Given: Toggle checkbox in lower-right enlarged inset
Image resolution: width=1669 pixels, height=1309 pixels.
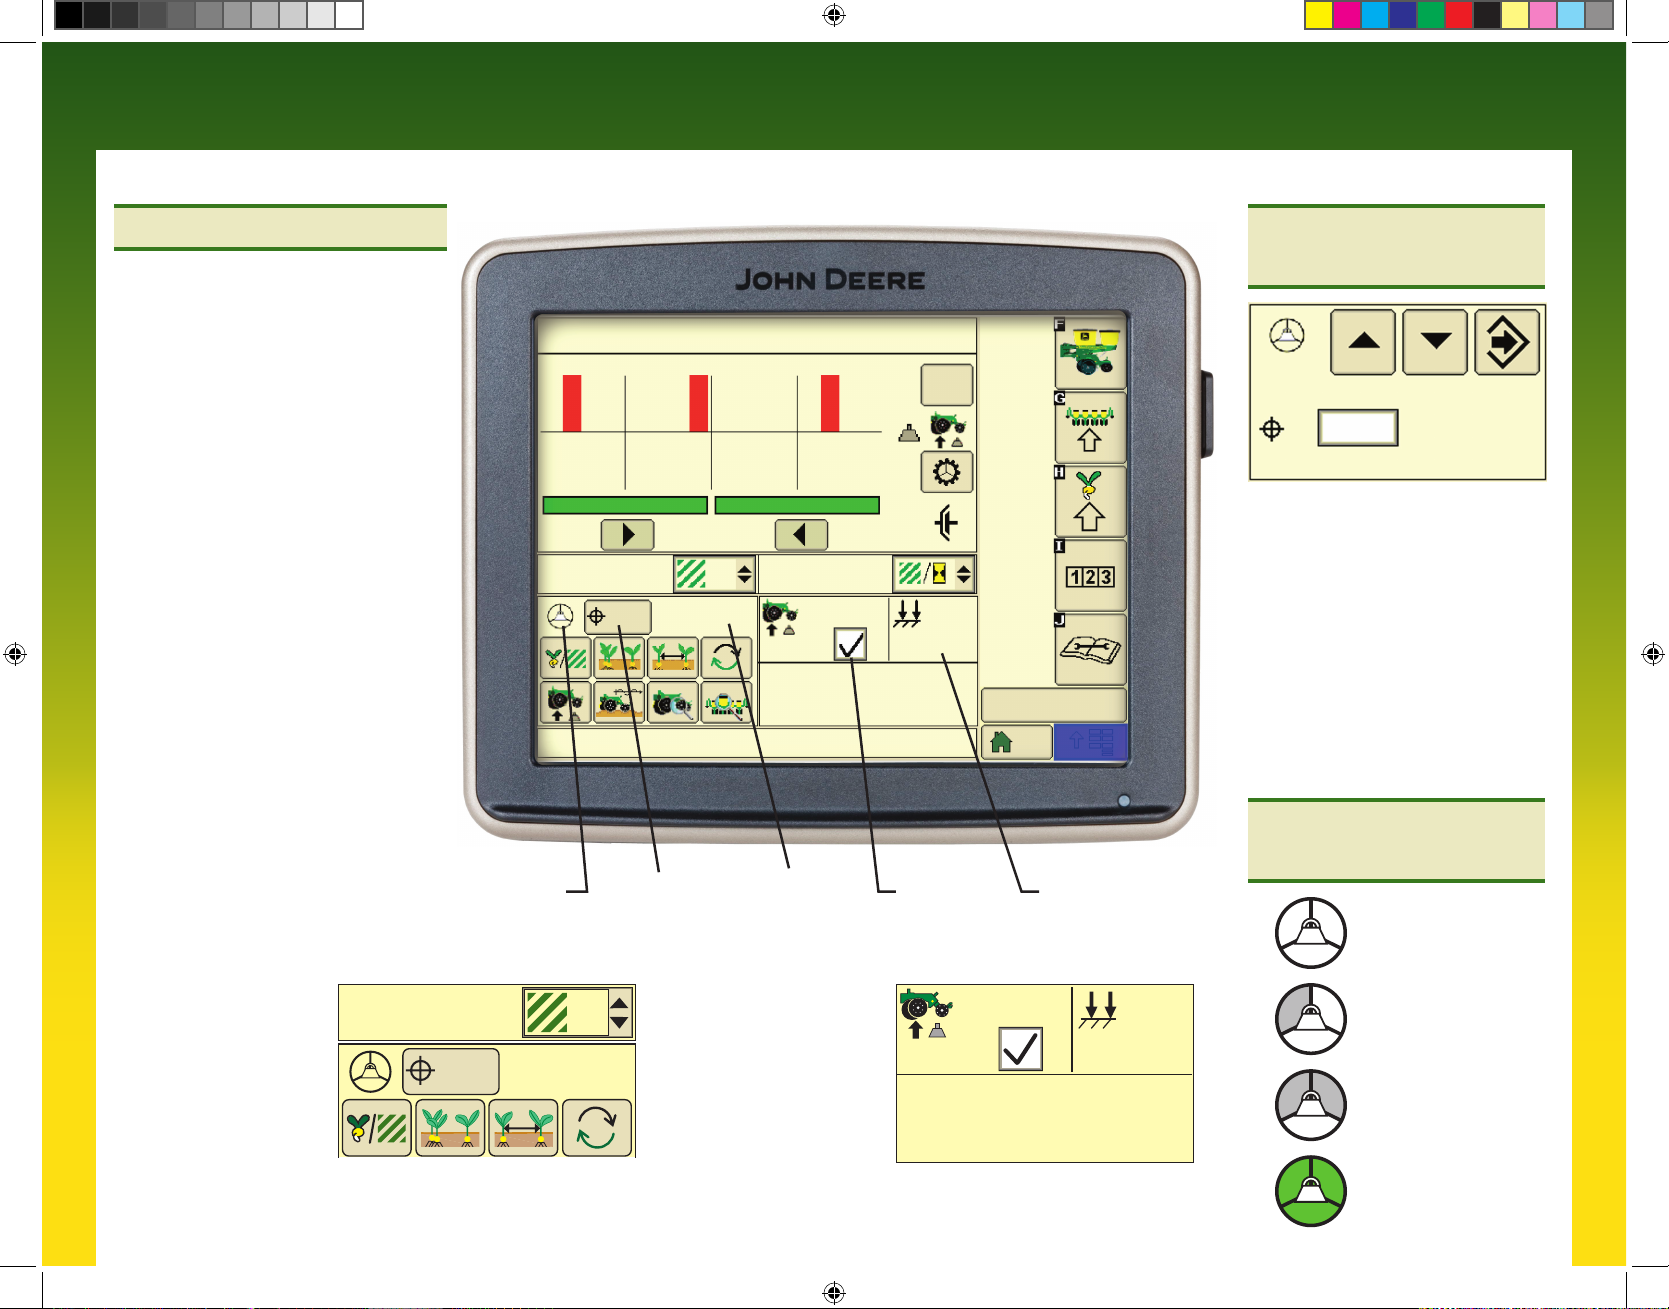Looking at the screenshot, I should 1021,1049.
